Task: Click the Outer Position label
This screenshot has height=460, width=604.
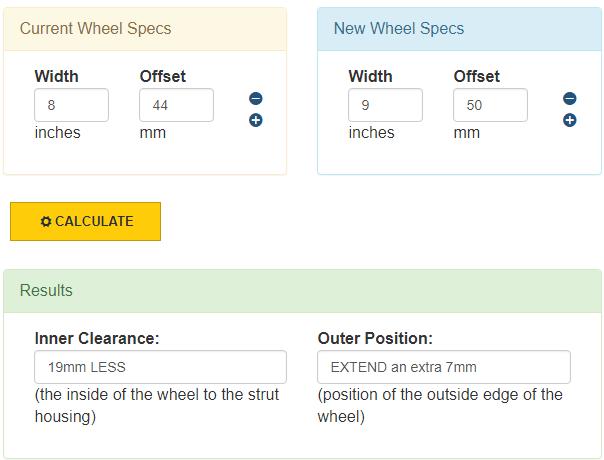Action: coord(375,338)
